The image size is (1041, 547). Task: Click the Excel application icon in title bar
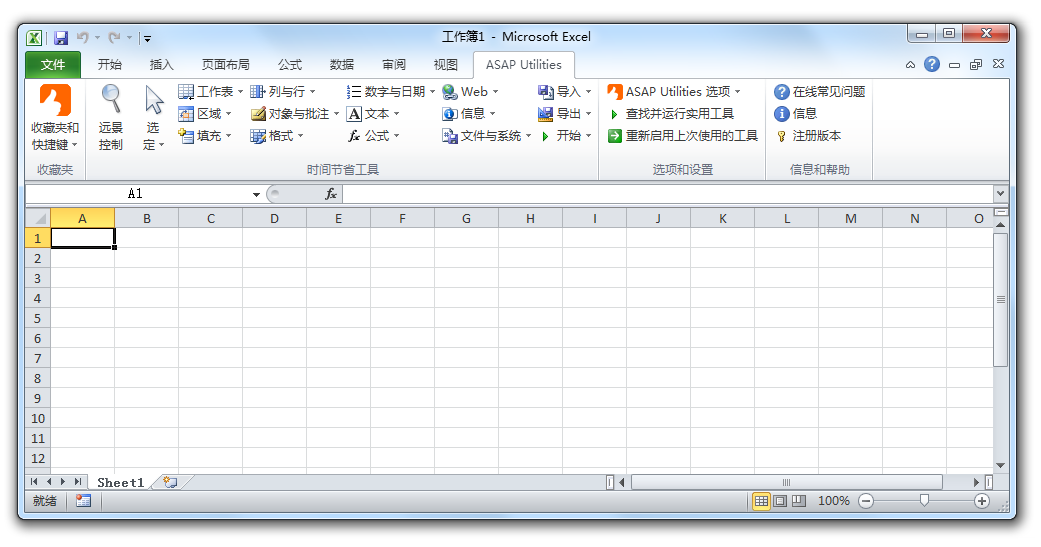35,38
